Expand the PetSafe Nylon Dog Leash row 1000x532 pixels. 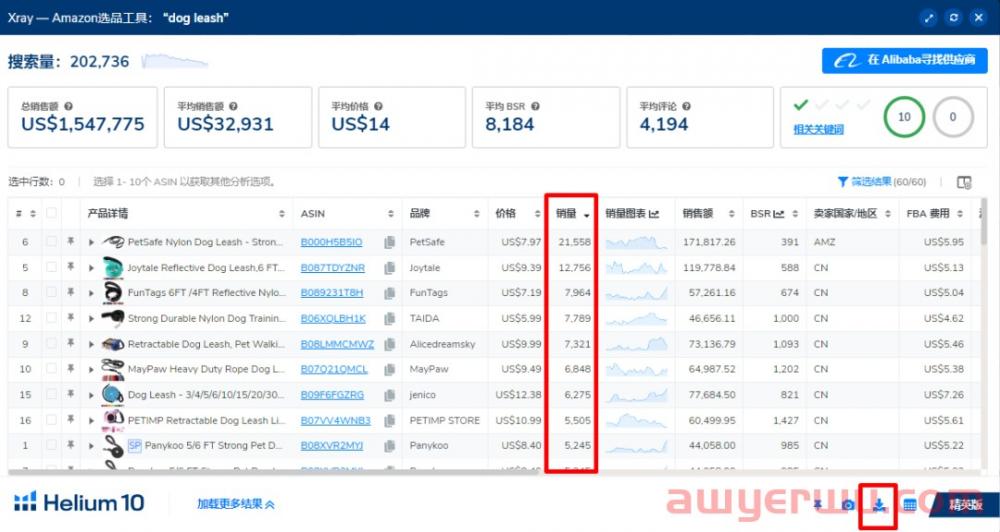click(91, 242)
